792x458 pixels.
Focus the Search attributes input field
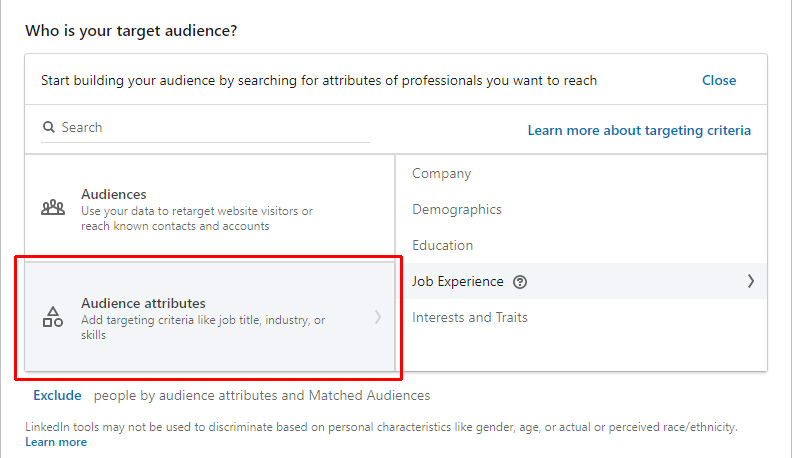pyautogui.click(x=205, y=128)
